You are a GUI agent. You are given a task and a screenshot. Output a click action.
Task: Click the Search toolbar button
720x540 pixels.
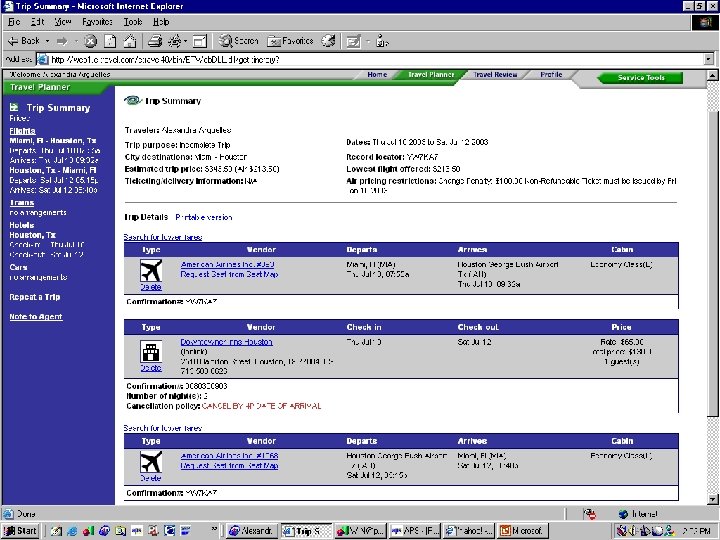tap(238, 41)
